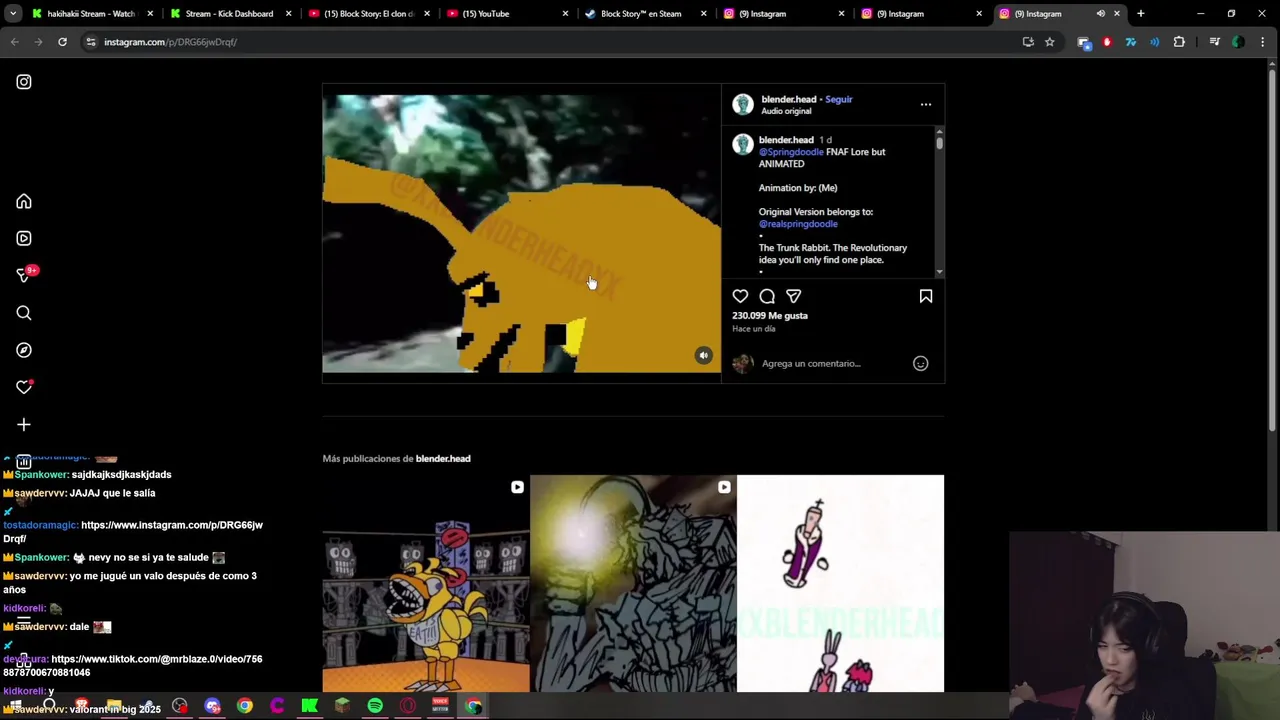Open the Opera taskbar icon
This screenshot has height=720, width=1280.
pyautogui.click(x=408, y=706)
